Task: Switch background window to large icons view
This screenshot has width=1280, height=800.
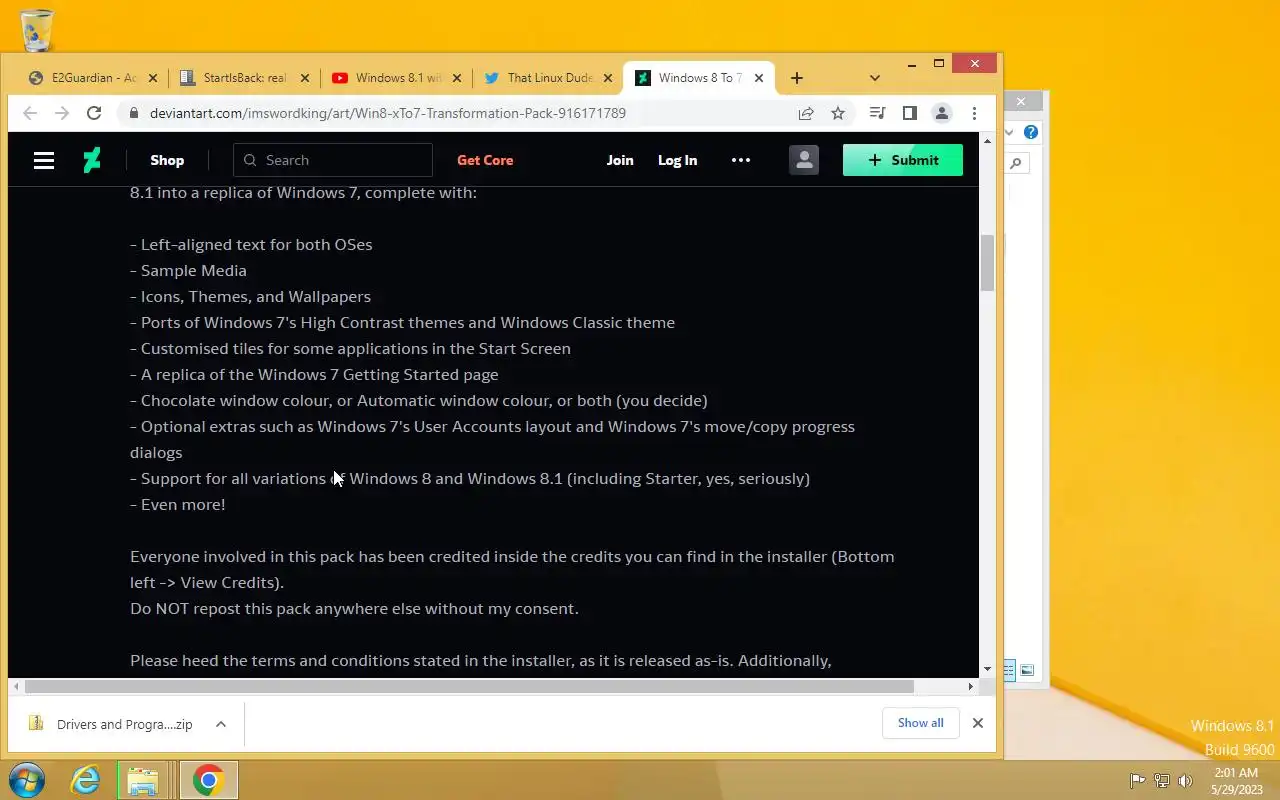Action: (1027, 670)
